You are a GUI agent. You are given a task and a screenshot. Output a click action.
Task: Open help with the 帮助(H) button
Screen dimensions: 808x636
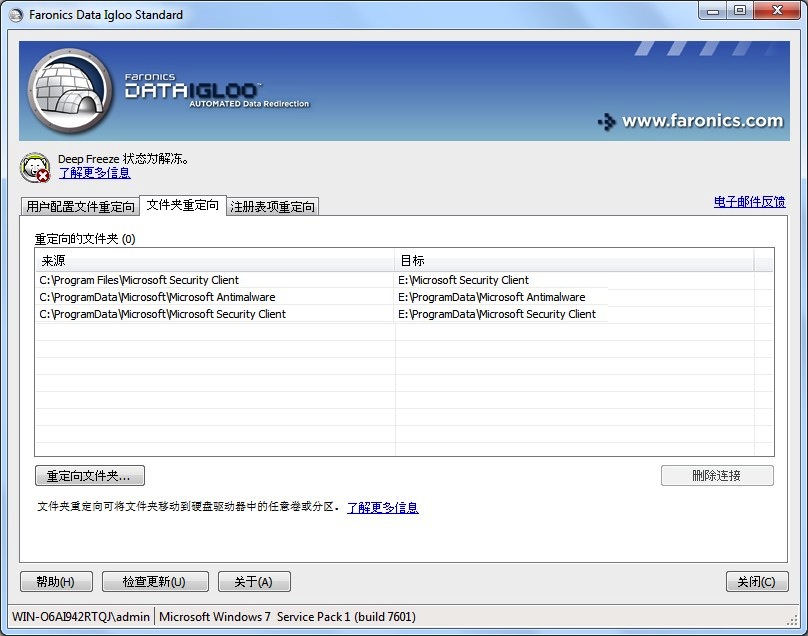click(x=56, y=582)
